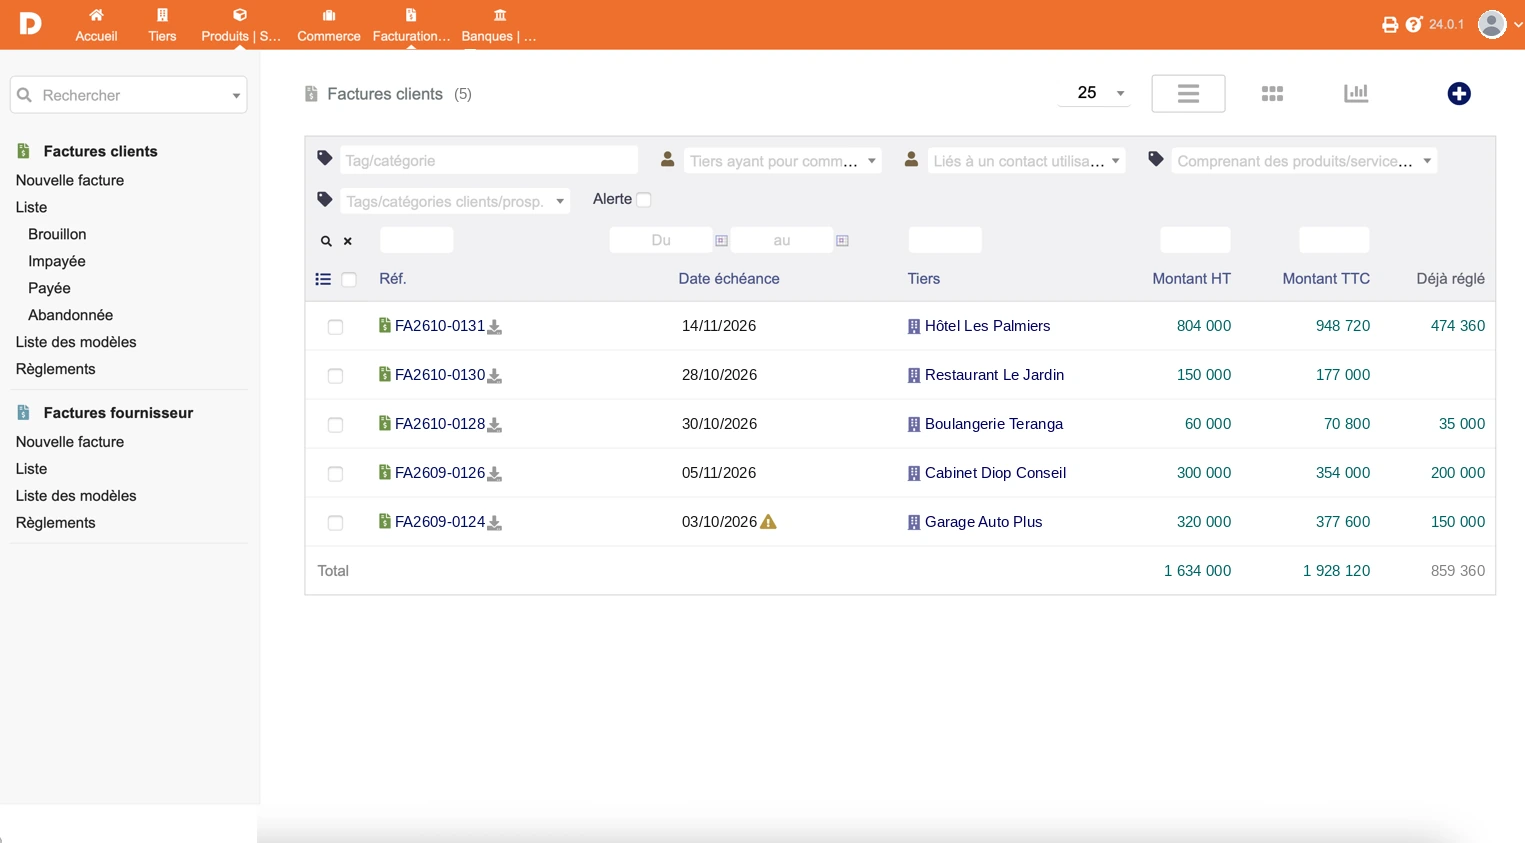Click the add new invoice plus icon
The height and width of the screenshot is (843, 1525).
1459,94
